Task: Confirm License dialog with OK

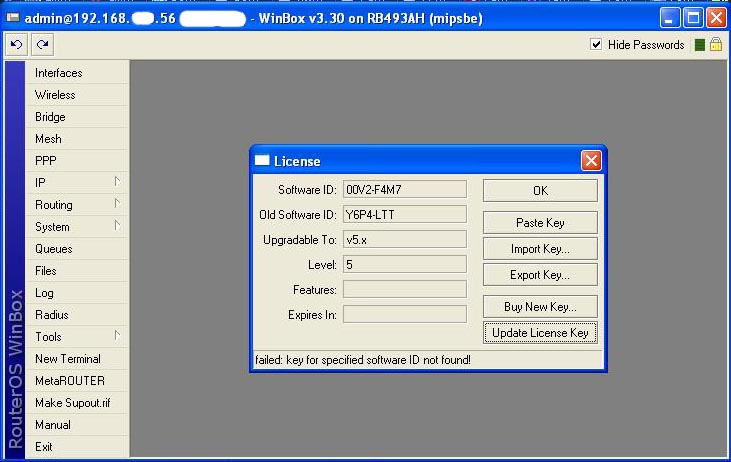Action: pos(540,191)
